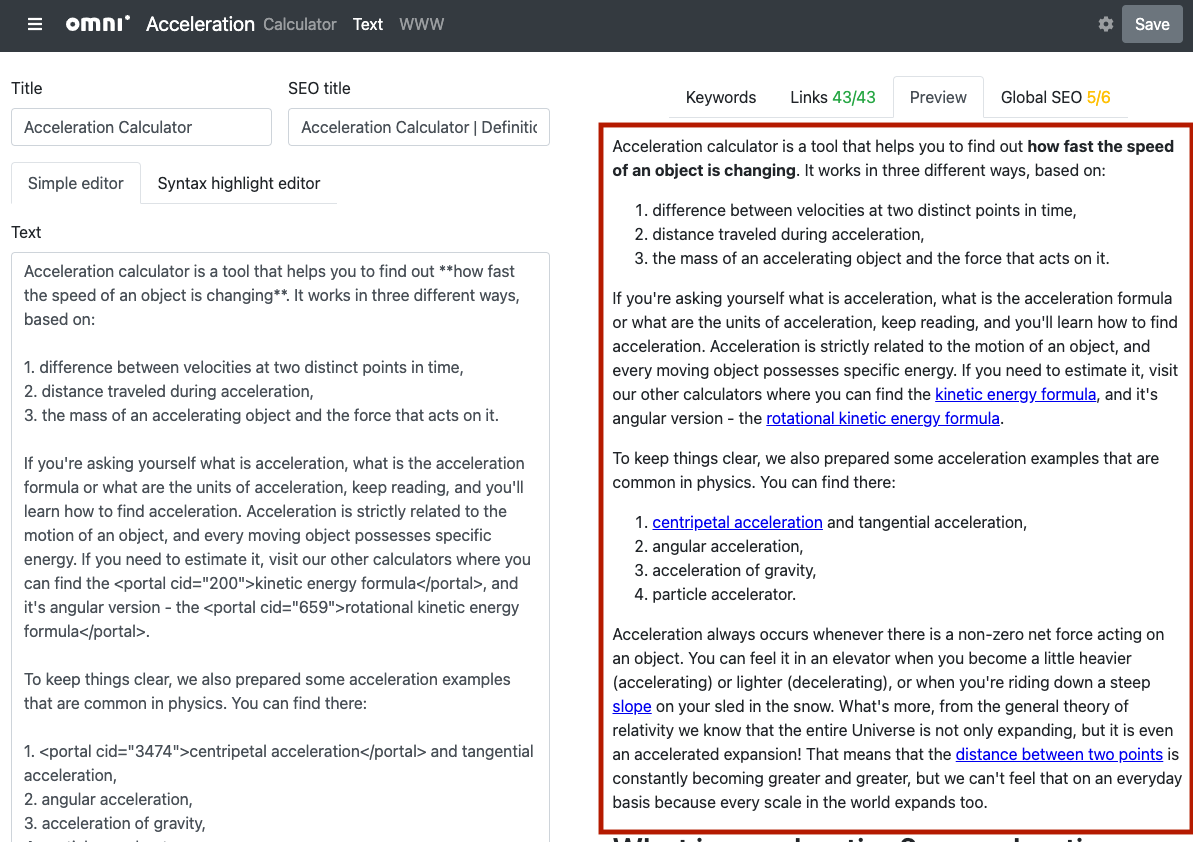Image resolution: width=1193 pixels, height=842 pixels.
Task: Open the centripetal acceleration link
Action: tap(737, 523)
